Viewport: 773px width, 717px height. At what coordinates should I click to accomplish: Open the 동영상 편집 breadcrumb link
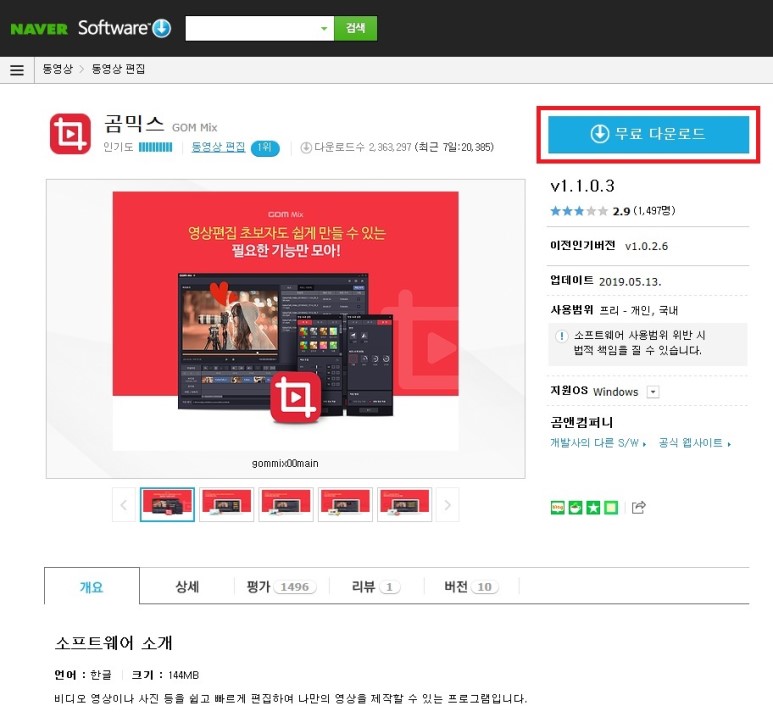pyautogui.click(x=118, y=69)
